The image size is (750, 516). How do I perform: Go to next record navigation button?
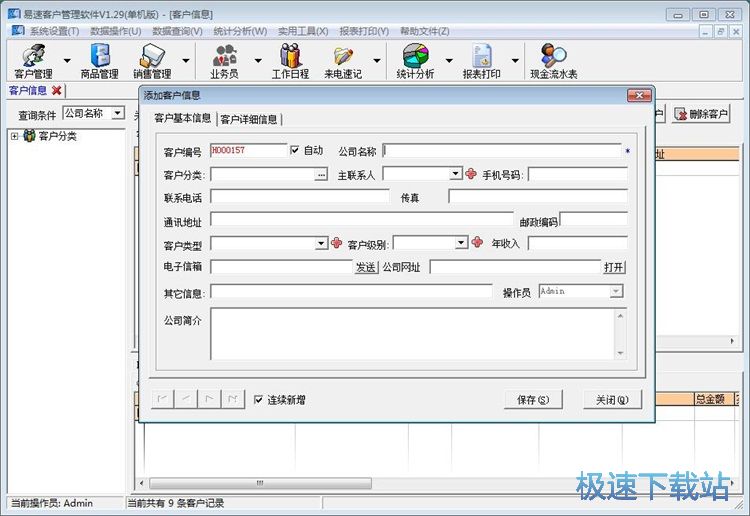[x=210, y=399]
